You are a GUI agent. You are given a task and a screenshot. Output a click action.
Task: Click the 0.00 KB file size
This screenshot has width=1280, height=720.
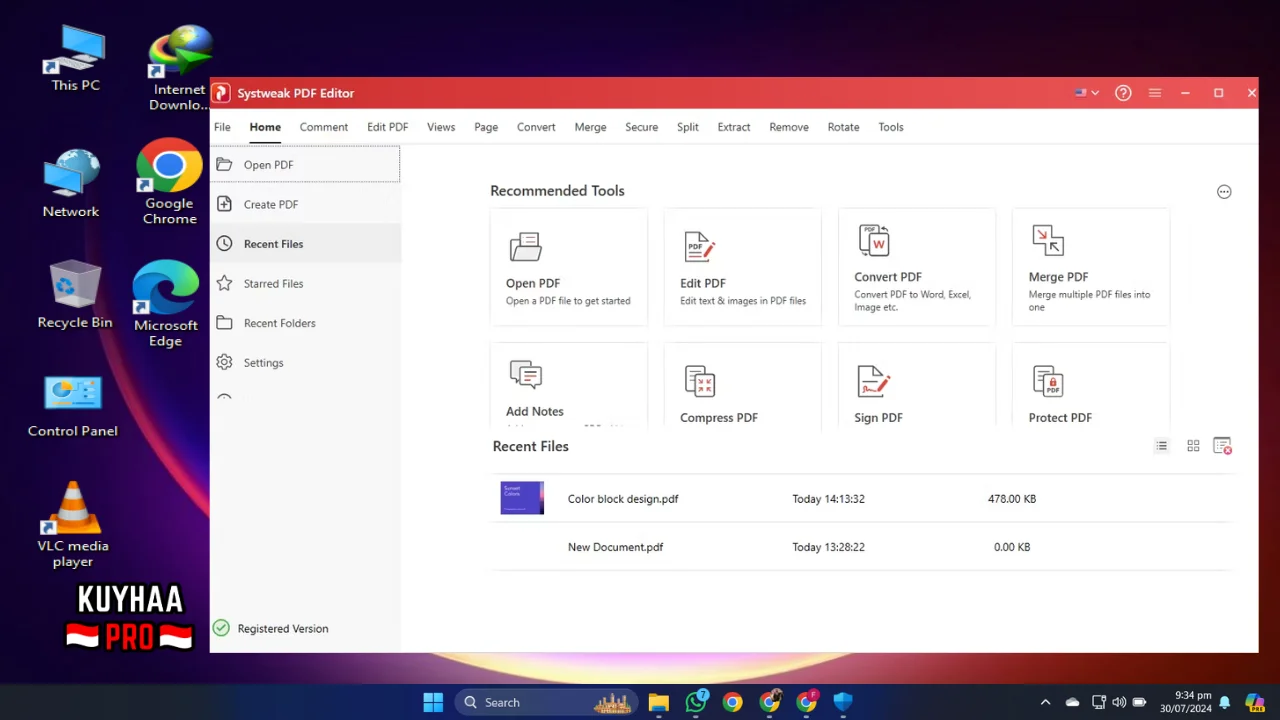(1012, 547)
